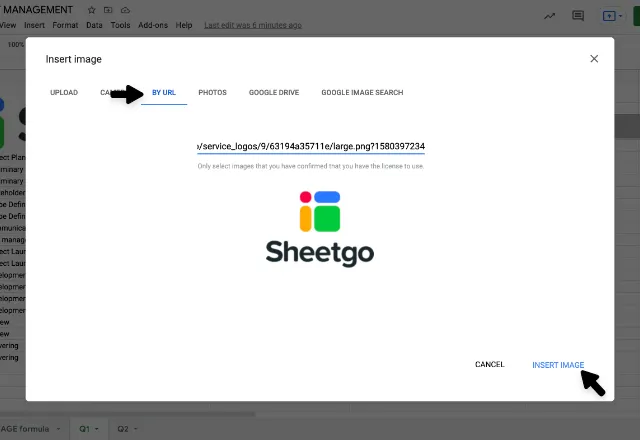This screenshot has height=440, width=640.
Task: Close the Insert image dialog
Action: pyautogui.click(x=594, y=59)
